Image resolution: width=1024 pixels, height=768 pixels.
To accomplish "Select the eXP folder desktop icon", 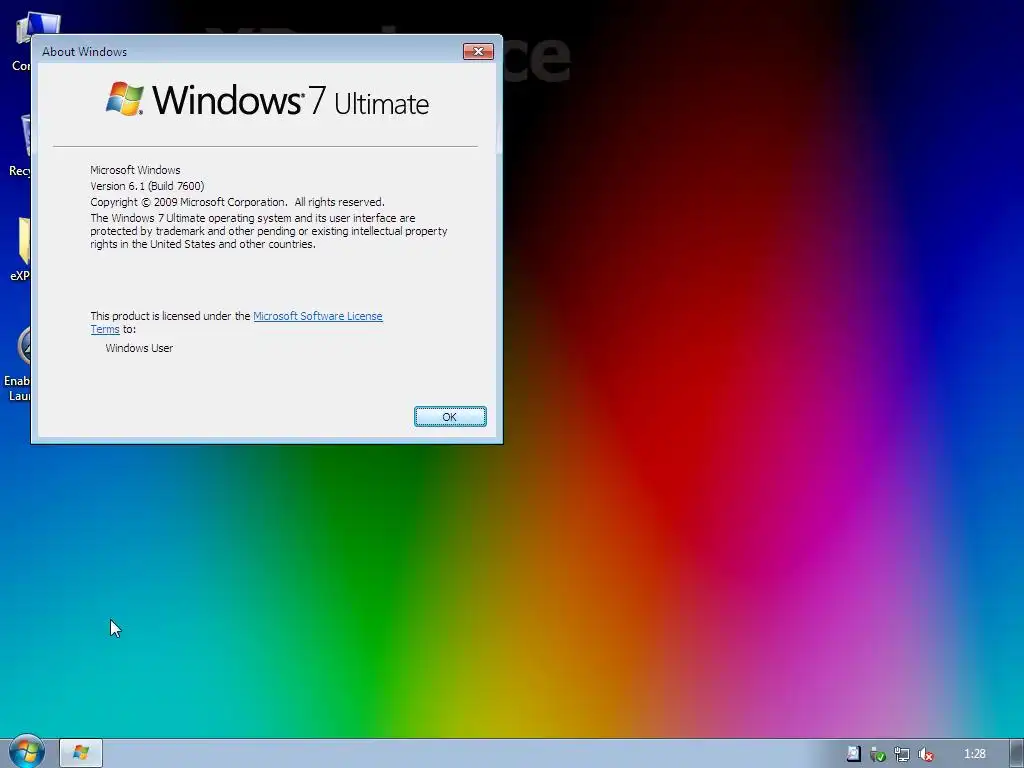I will (x=20, y=249).
